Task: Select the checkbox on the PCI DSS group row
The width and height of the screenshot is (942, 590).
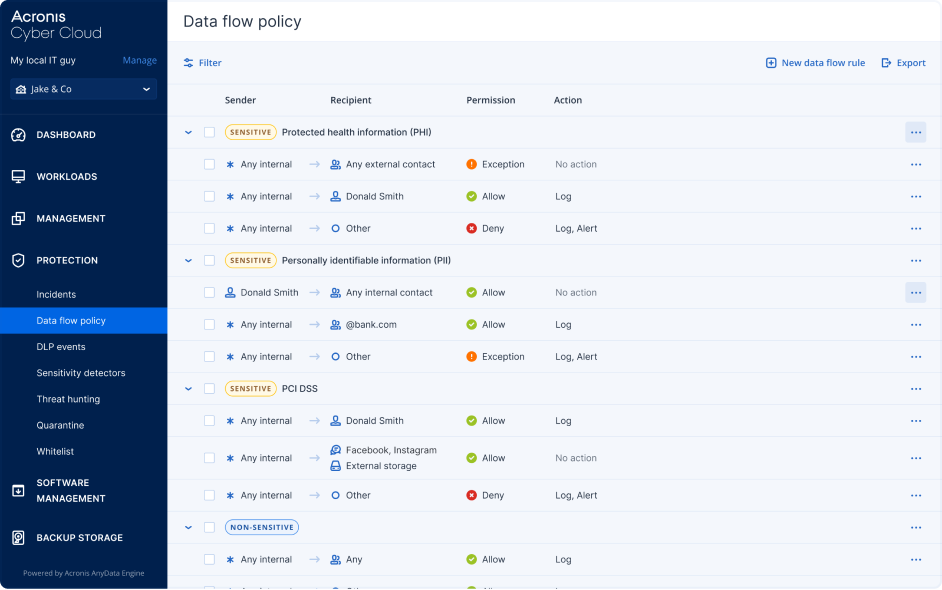Action: point(210,388)
